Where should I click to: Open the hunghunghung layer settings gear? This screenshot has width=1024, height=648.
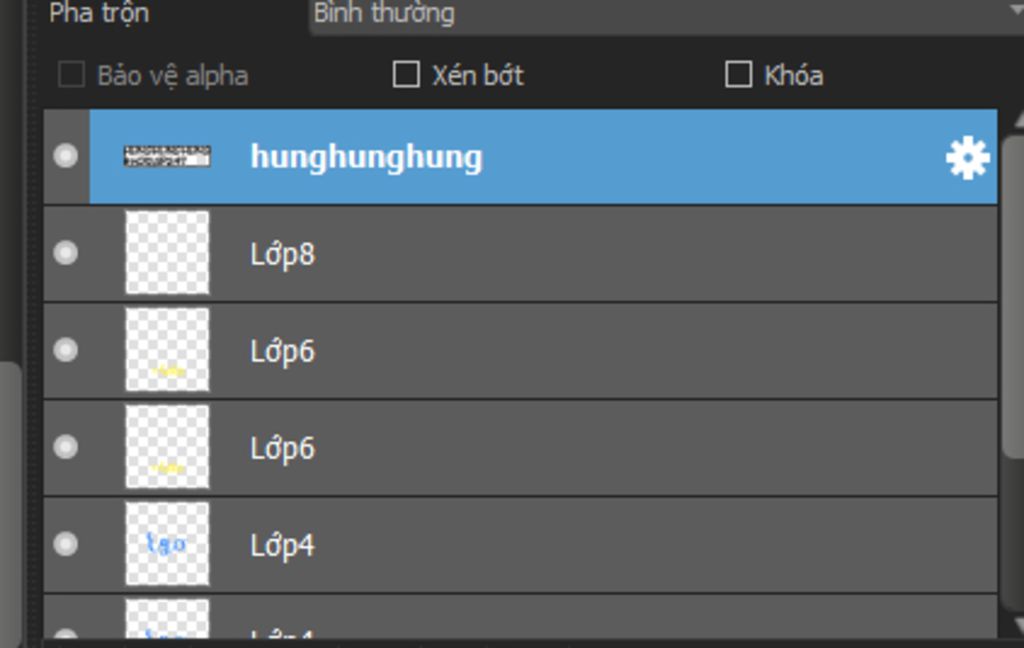(x=967, y=158)
